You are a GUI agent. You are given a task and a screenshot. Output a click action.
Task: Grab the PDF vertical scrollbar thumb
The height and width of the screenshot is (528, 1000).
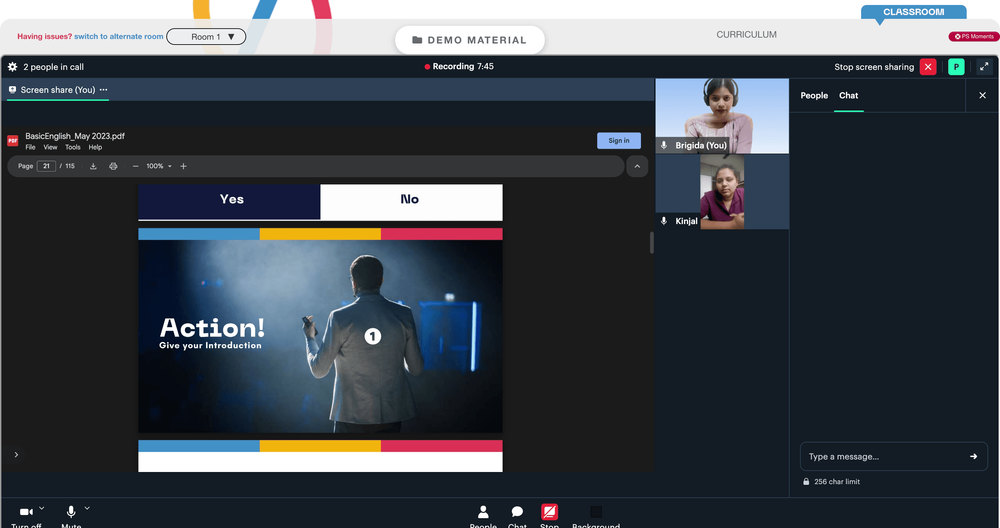coord(651,243)
